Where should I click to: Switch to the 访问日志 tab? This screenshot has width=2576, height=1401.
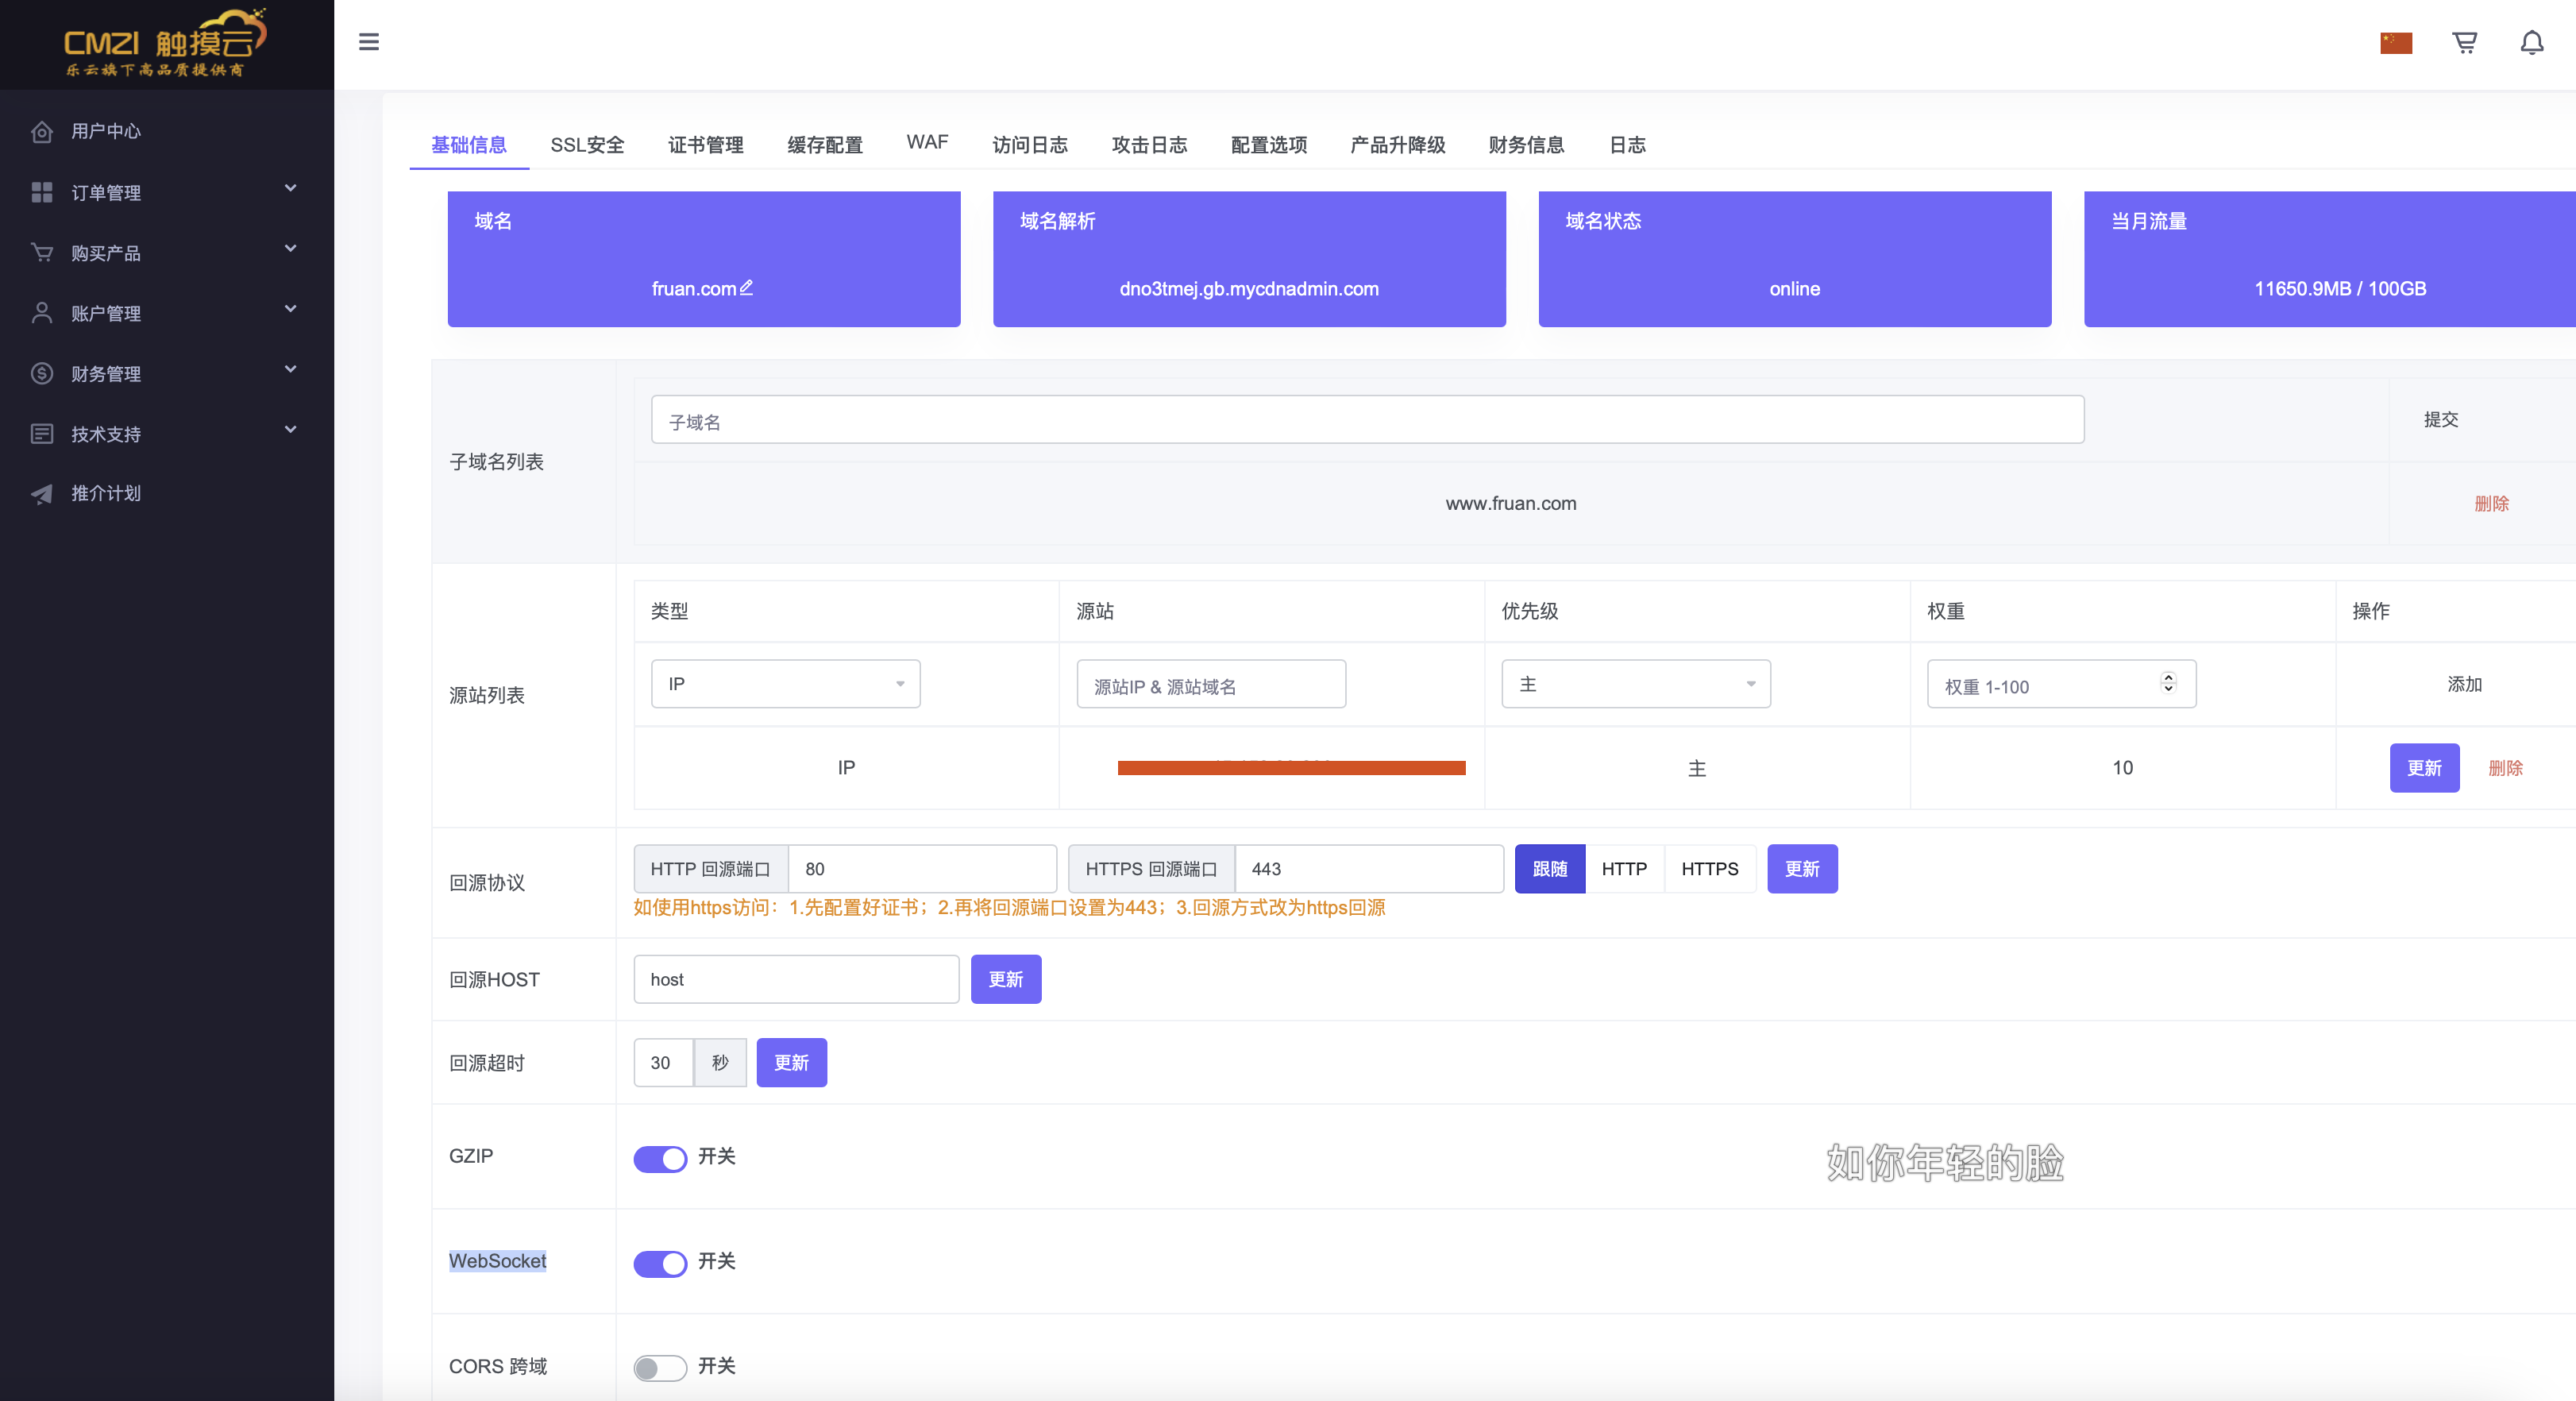[1030, 145]
